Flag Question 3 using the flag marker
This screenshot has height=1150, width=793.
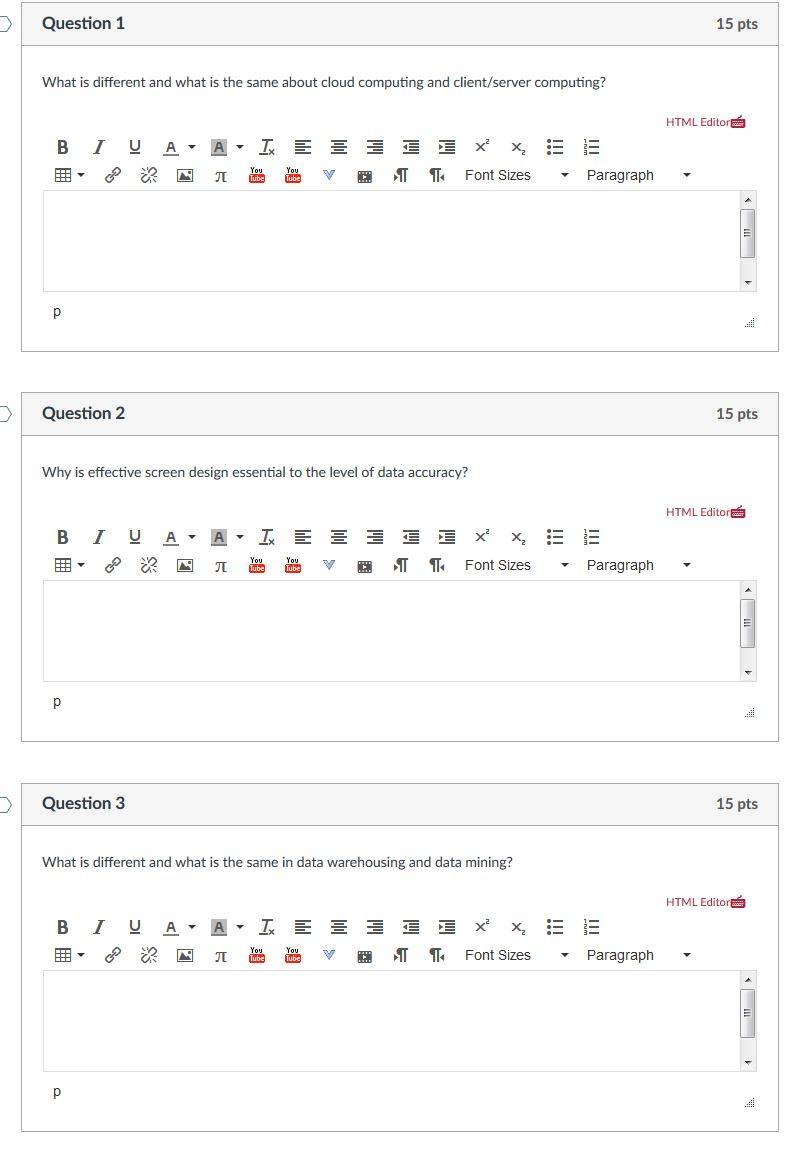(5, 805)
